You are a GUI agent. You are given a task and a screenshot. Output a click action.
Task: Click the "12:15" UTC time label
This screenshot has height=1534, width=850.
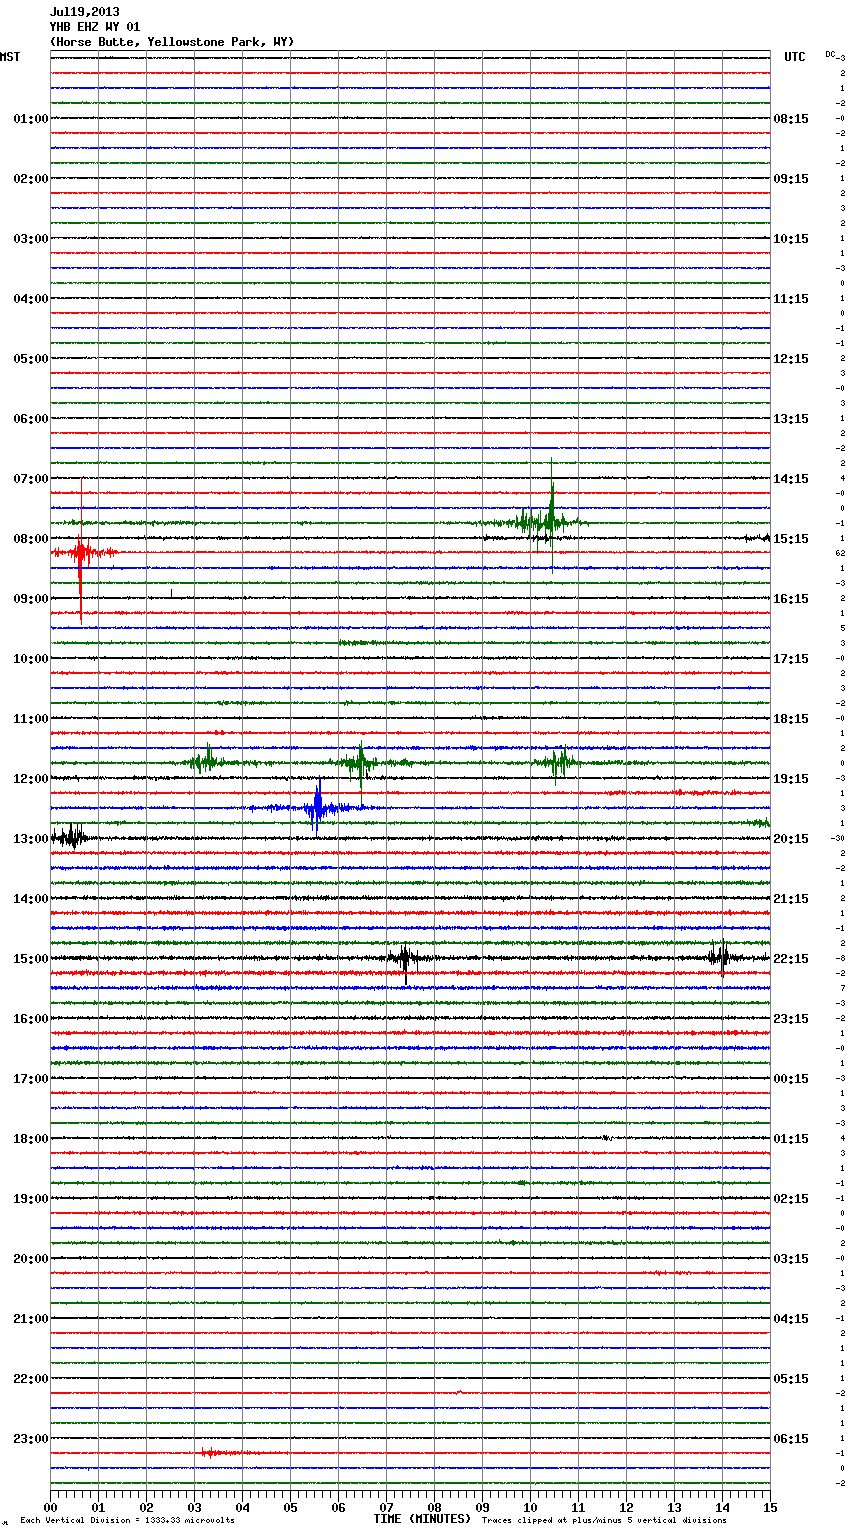(x=791, y=359)
